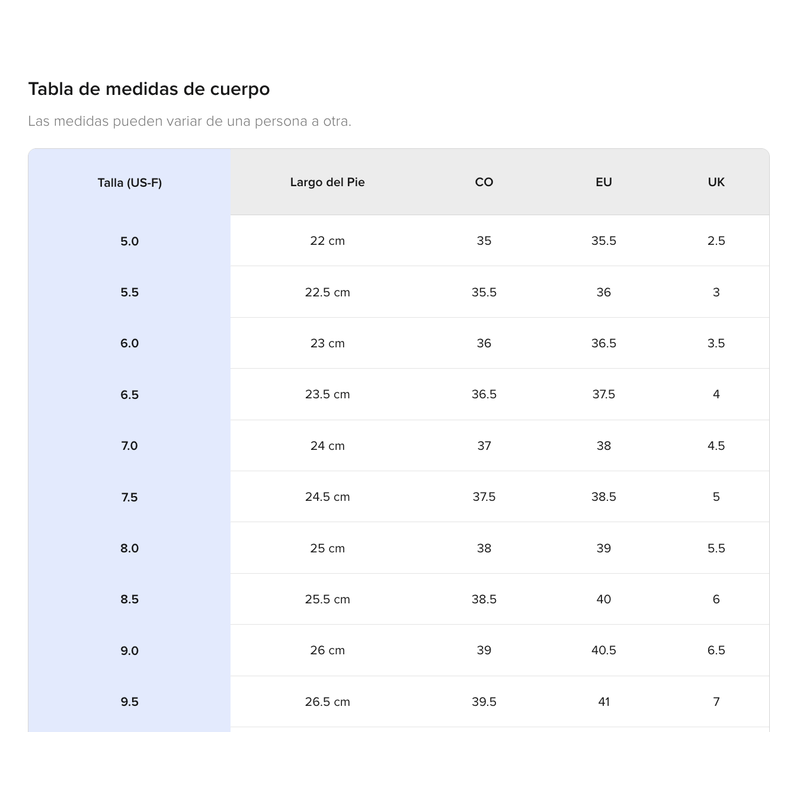Screen dimensions: 800x800
Task: Click CO value 37.5 in the 7.5 row
Action: (484, 497)
